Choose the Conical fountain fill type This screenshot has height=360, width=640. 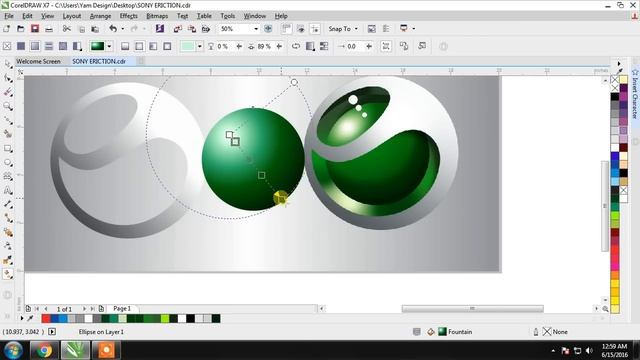click(x=153, y=47)
